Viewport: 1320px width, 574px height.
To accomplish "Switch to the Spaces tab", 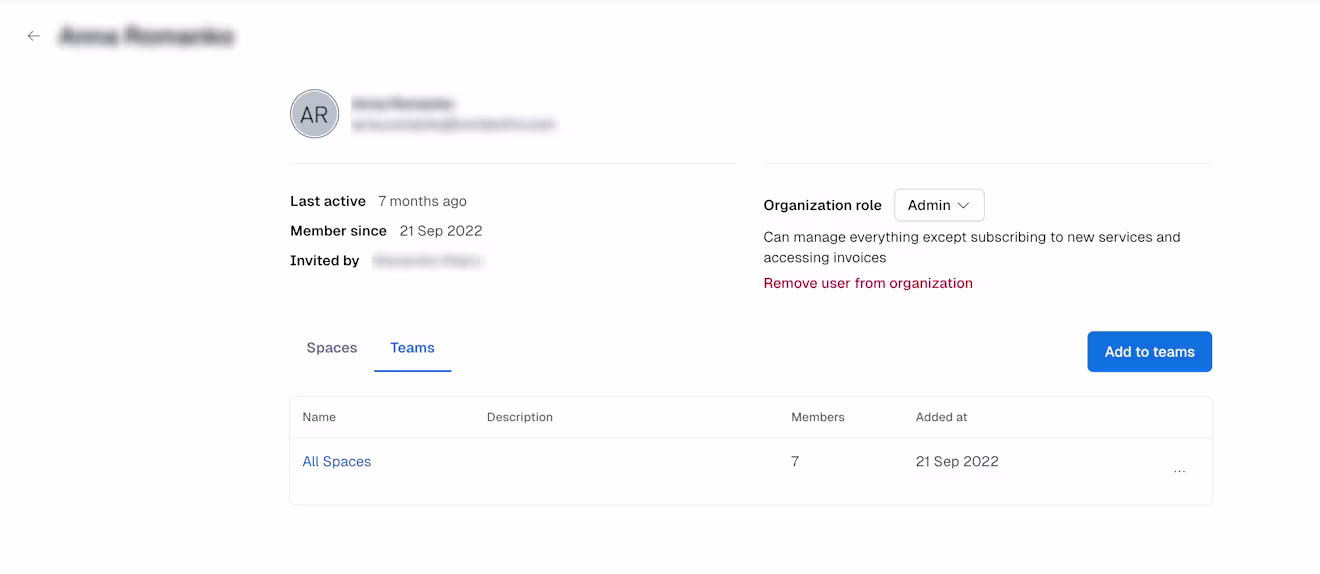I will [332, 348].
